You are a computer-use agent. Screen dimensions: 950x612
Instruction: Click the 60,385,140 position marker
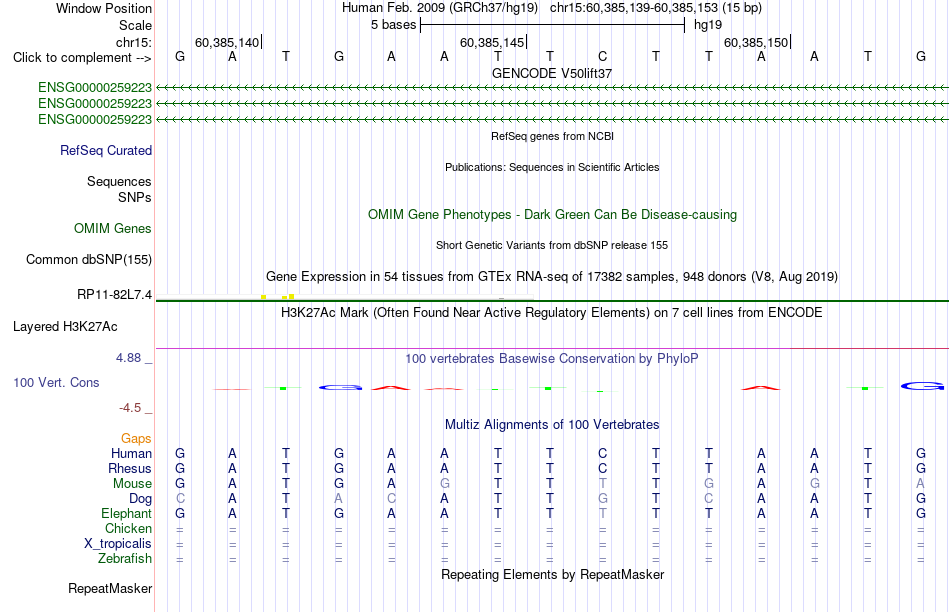pyautogui.click(x=227, y=42)
